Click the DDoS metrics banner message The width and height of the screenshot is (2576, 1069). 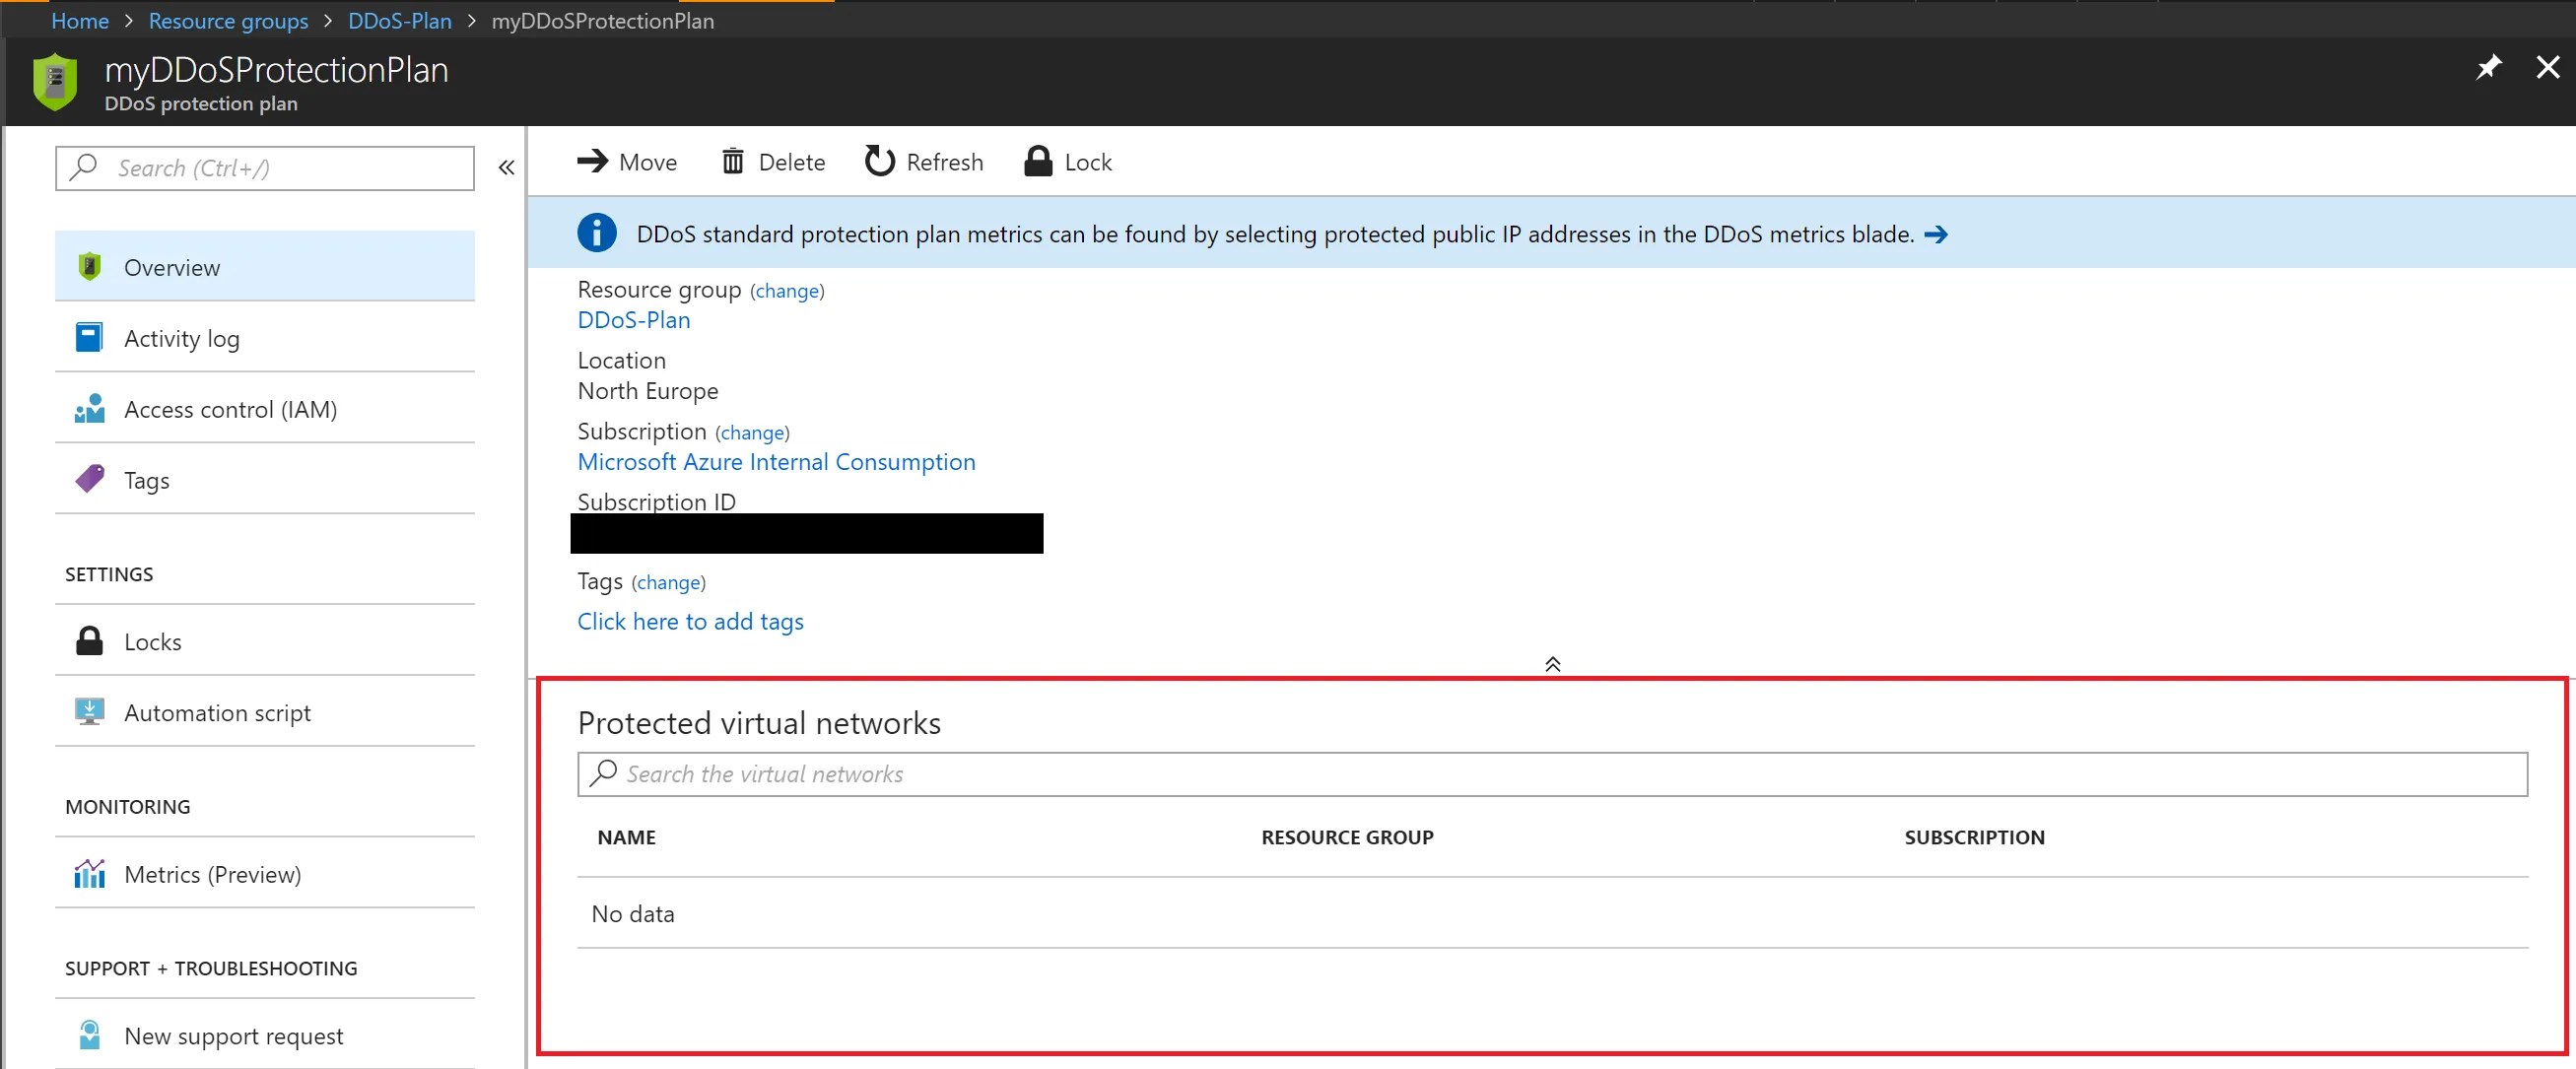[1275, 234]
